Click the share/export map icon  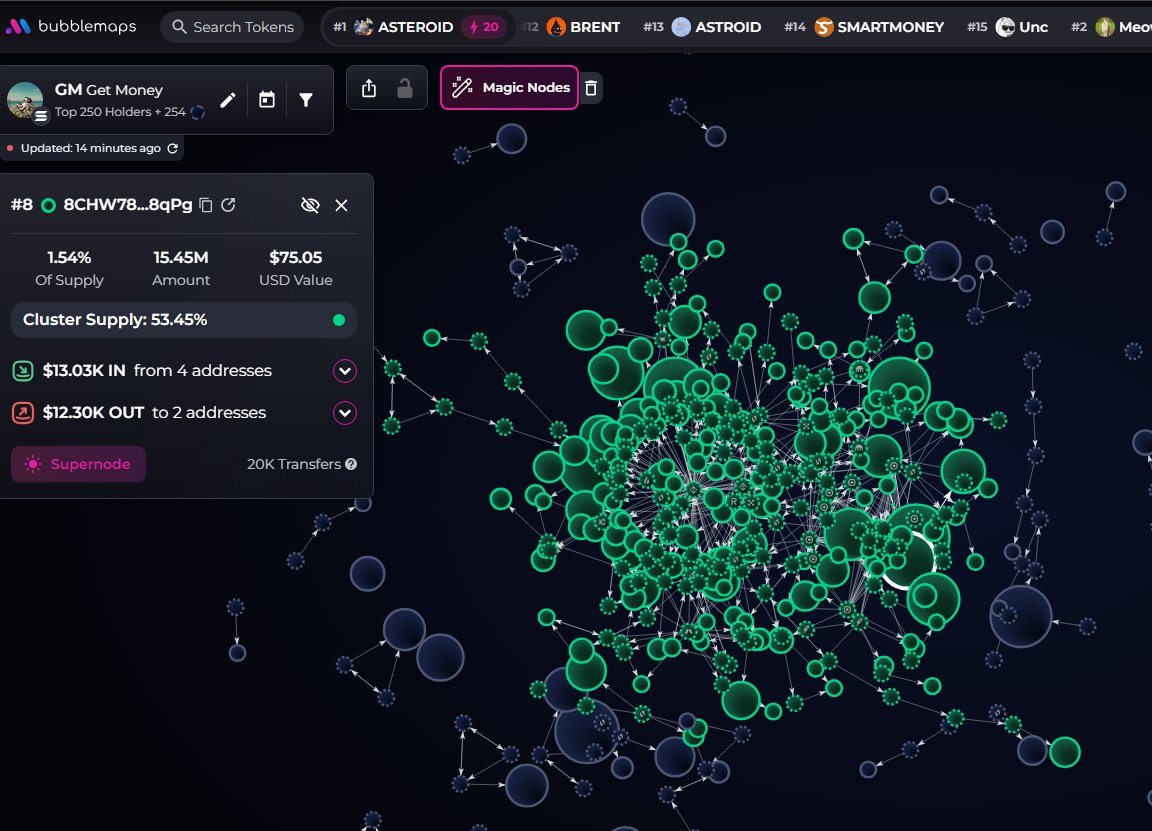(369, 88)
